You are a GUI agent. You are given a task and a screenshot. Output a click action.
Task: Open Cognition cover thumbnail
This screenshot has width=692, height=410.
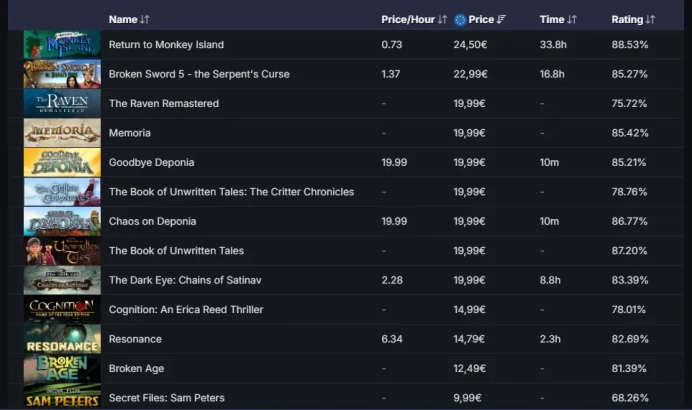[x=62, y=309]
